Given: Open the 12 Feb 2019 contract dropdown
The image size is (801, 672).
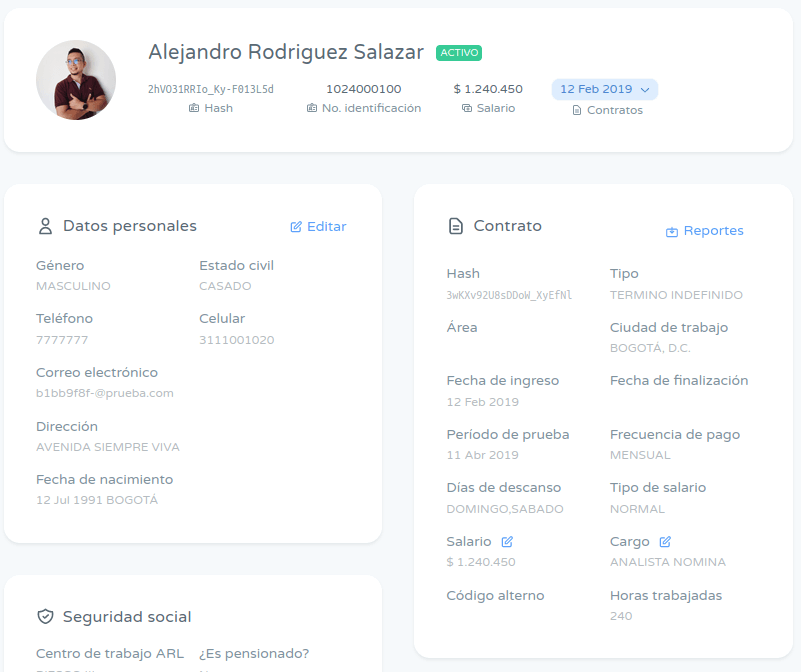Looking at the screenshot, I should [x=604, y=89].
